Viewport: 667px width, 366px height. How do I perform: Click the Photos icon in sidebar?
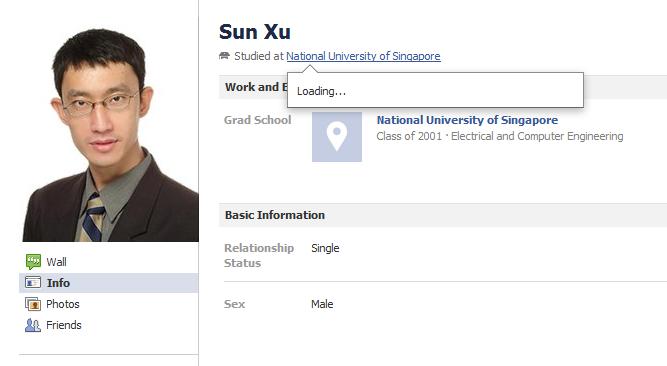(33, 304)
